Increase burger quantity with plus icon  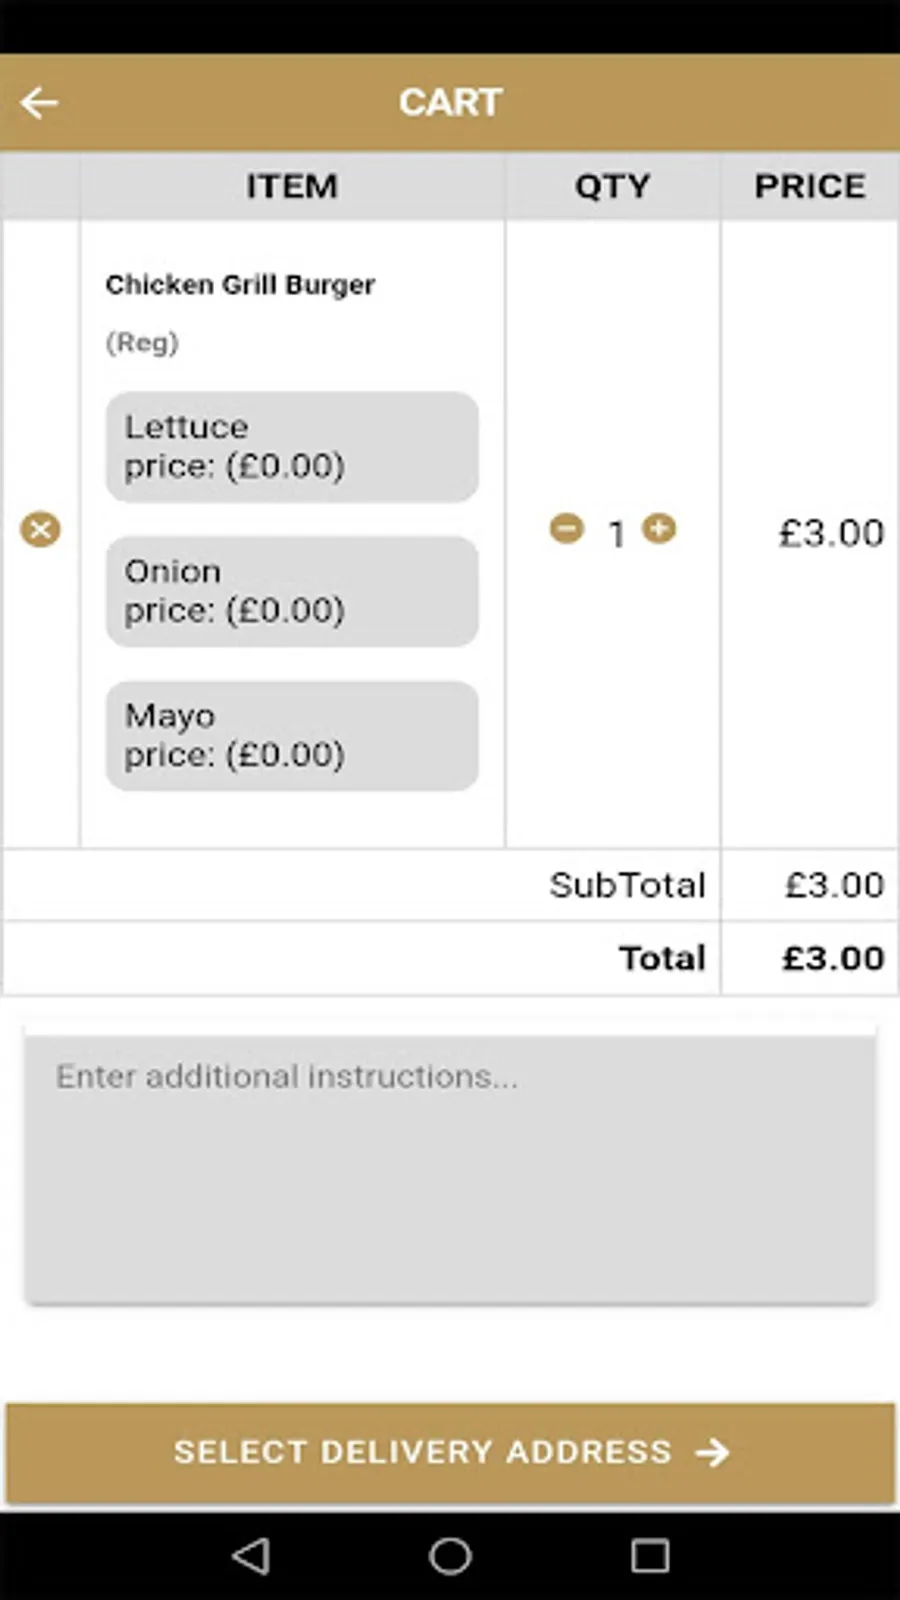point(659,528)
